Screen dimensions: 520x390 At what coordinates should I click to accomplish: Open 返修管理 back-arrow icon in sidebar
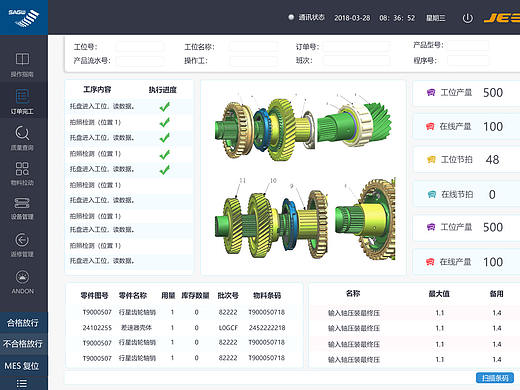click(x=22, y=240)
